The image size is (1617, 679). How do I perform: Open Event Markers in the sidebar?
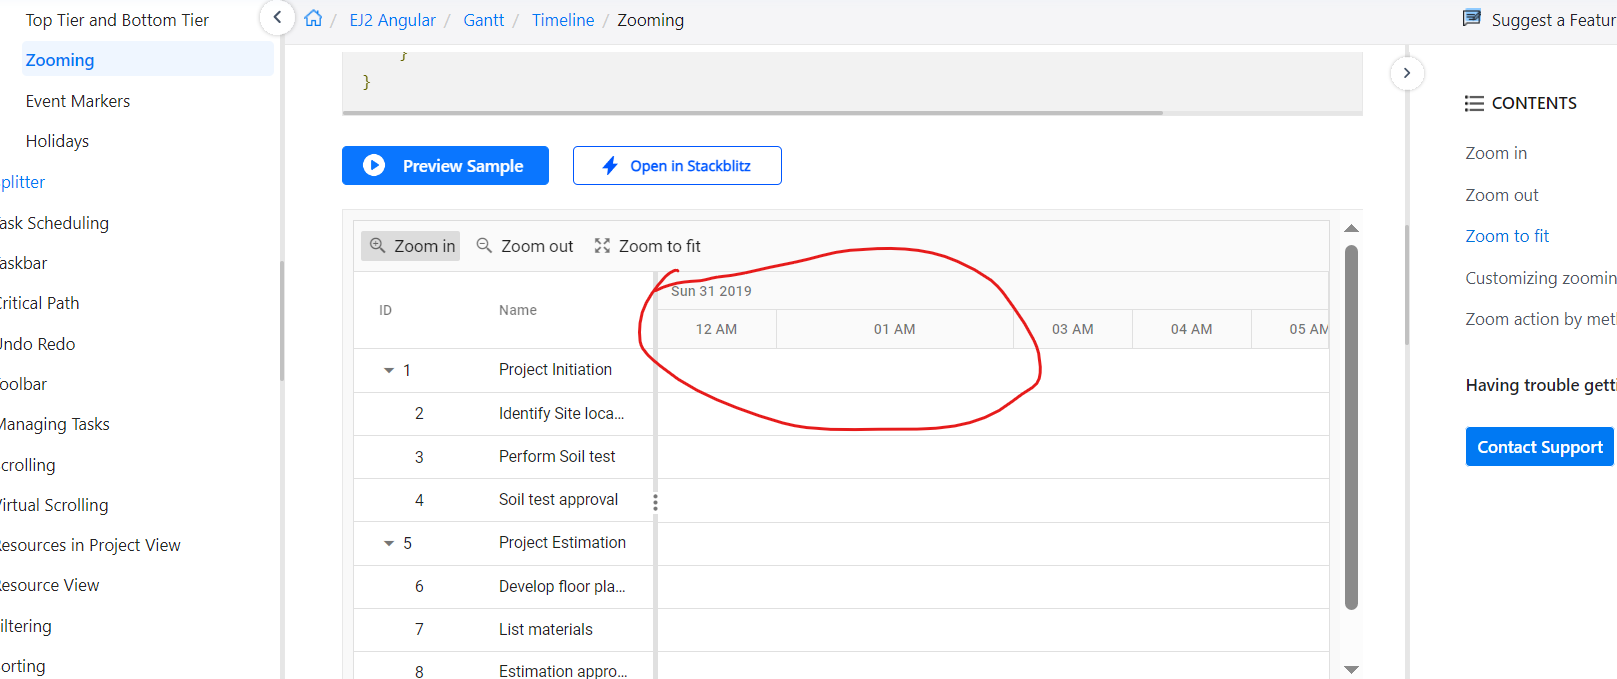click(78, 101)
